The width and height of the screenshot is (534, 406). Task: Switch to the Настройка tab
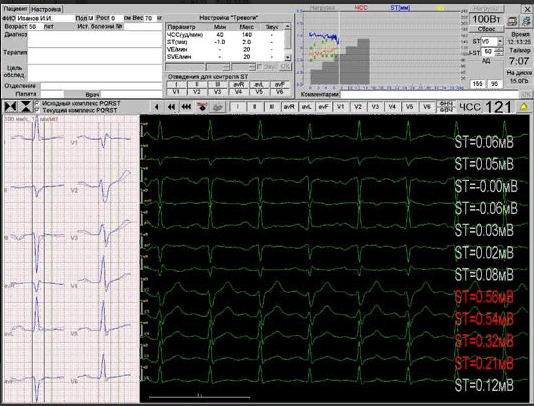[x=46, y=9]
